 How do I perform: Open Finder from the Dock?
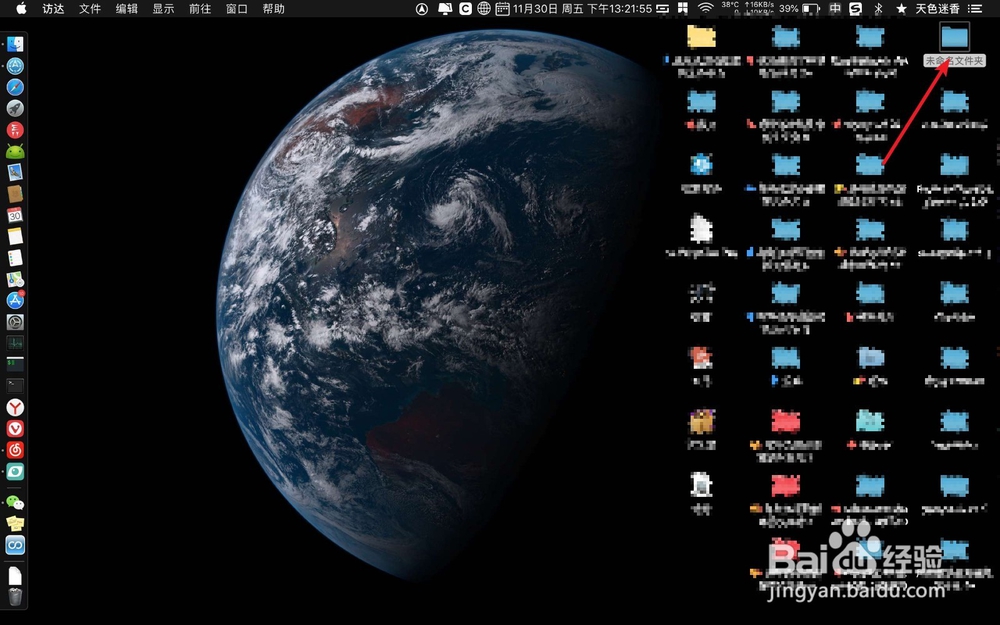click(x=15, y=44)
